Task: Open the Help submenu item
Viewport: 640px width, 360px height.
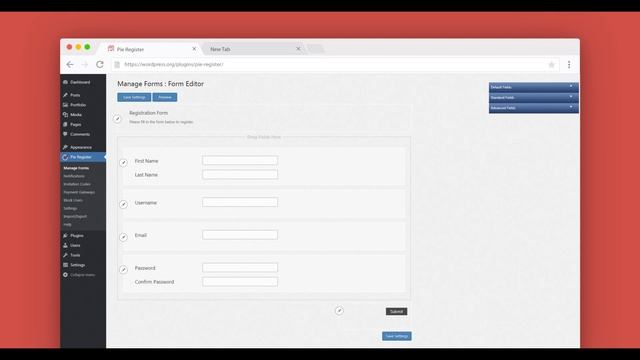Action: click(67, 224)
